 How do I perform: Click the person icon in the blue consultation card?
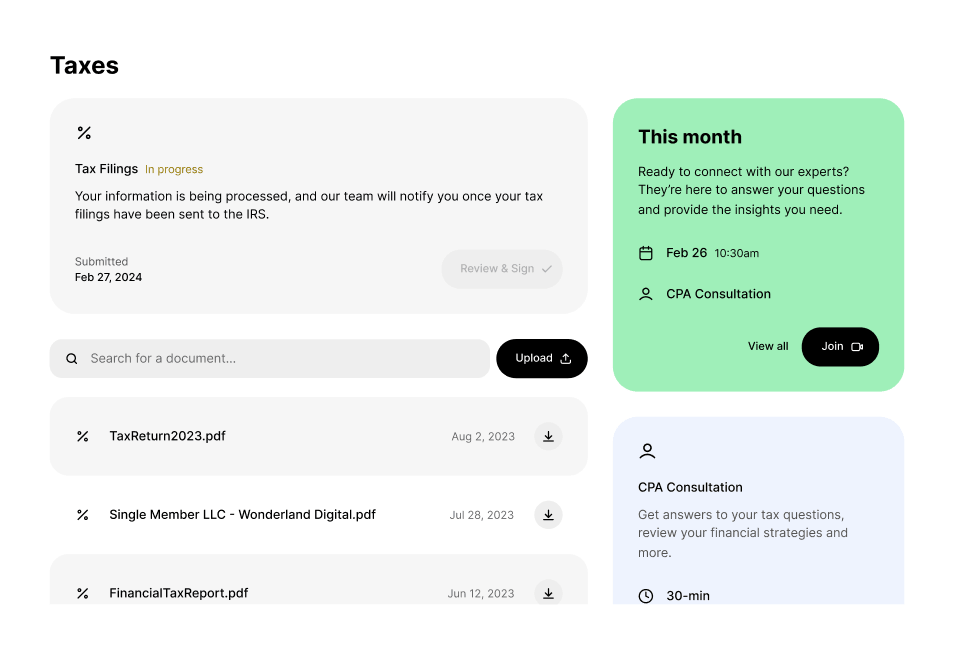647,451
